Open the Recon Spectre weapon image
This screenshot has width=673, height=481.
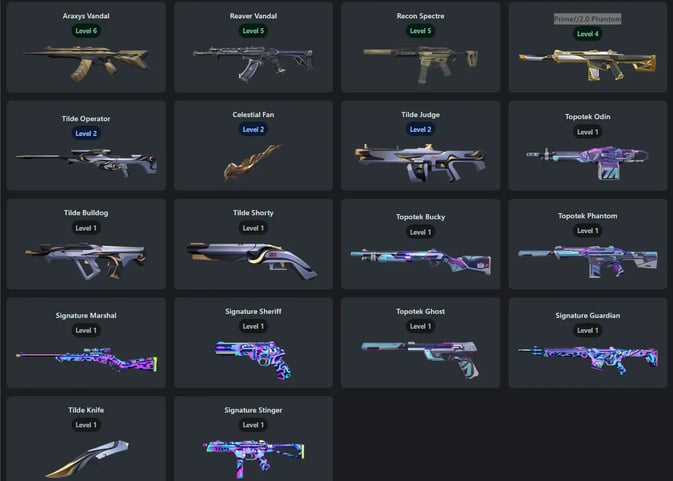pos(420,64)
